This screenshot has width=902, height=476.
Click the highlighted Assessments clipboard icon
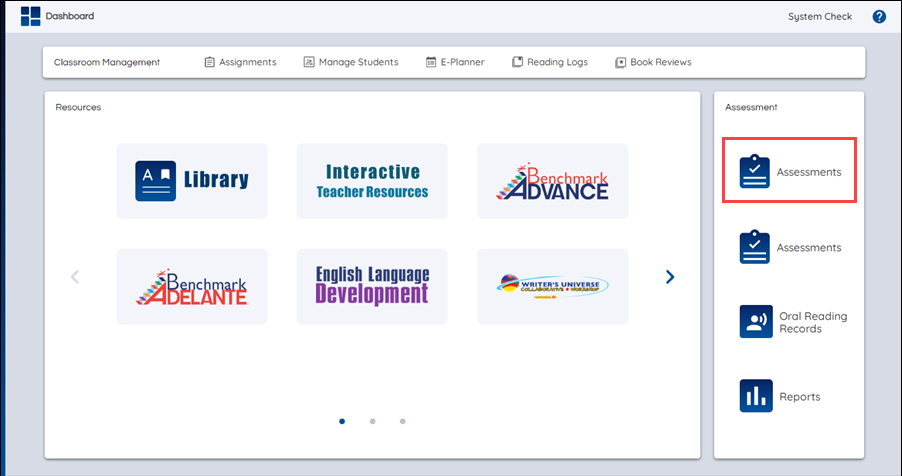point(754,172)
